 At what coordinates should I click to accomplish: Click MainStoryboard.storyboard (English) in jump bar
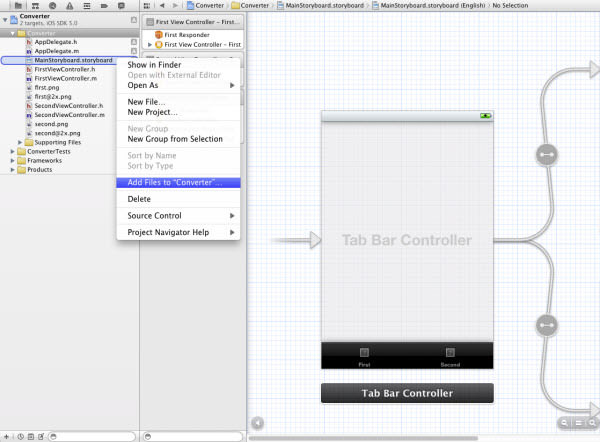[x=429, y=5]
